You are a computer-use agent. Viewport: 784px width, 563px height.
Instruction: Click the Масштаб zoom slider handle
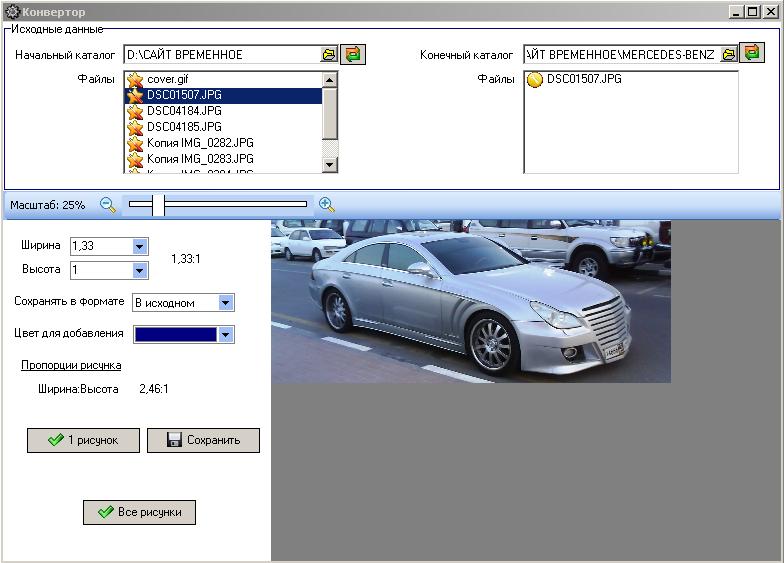click(158, 204)
